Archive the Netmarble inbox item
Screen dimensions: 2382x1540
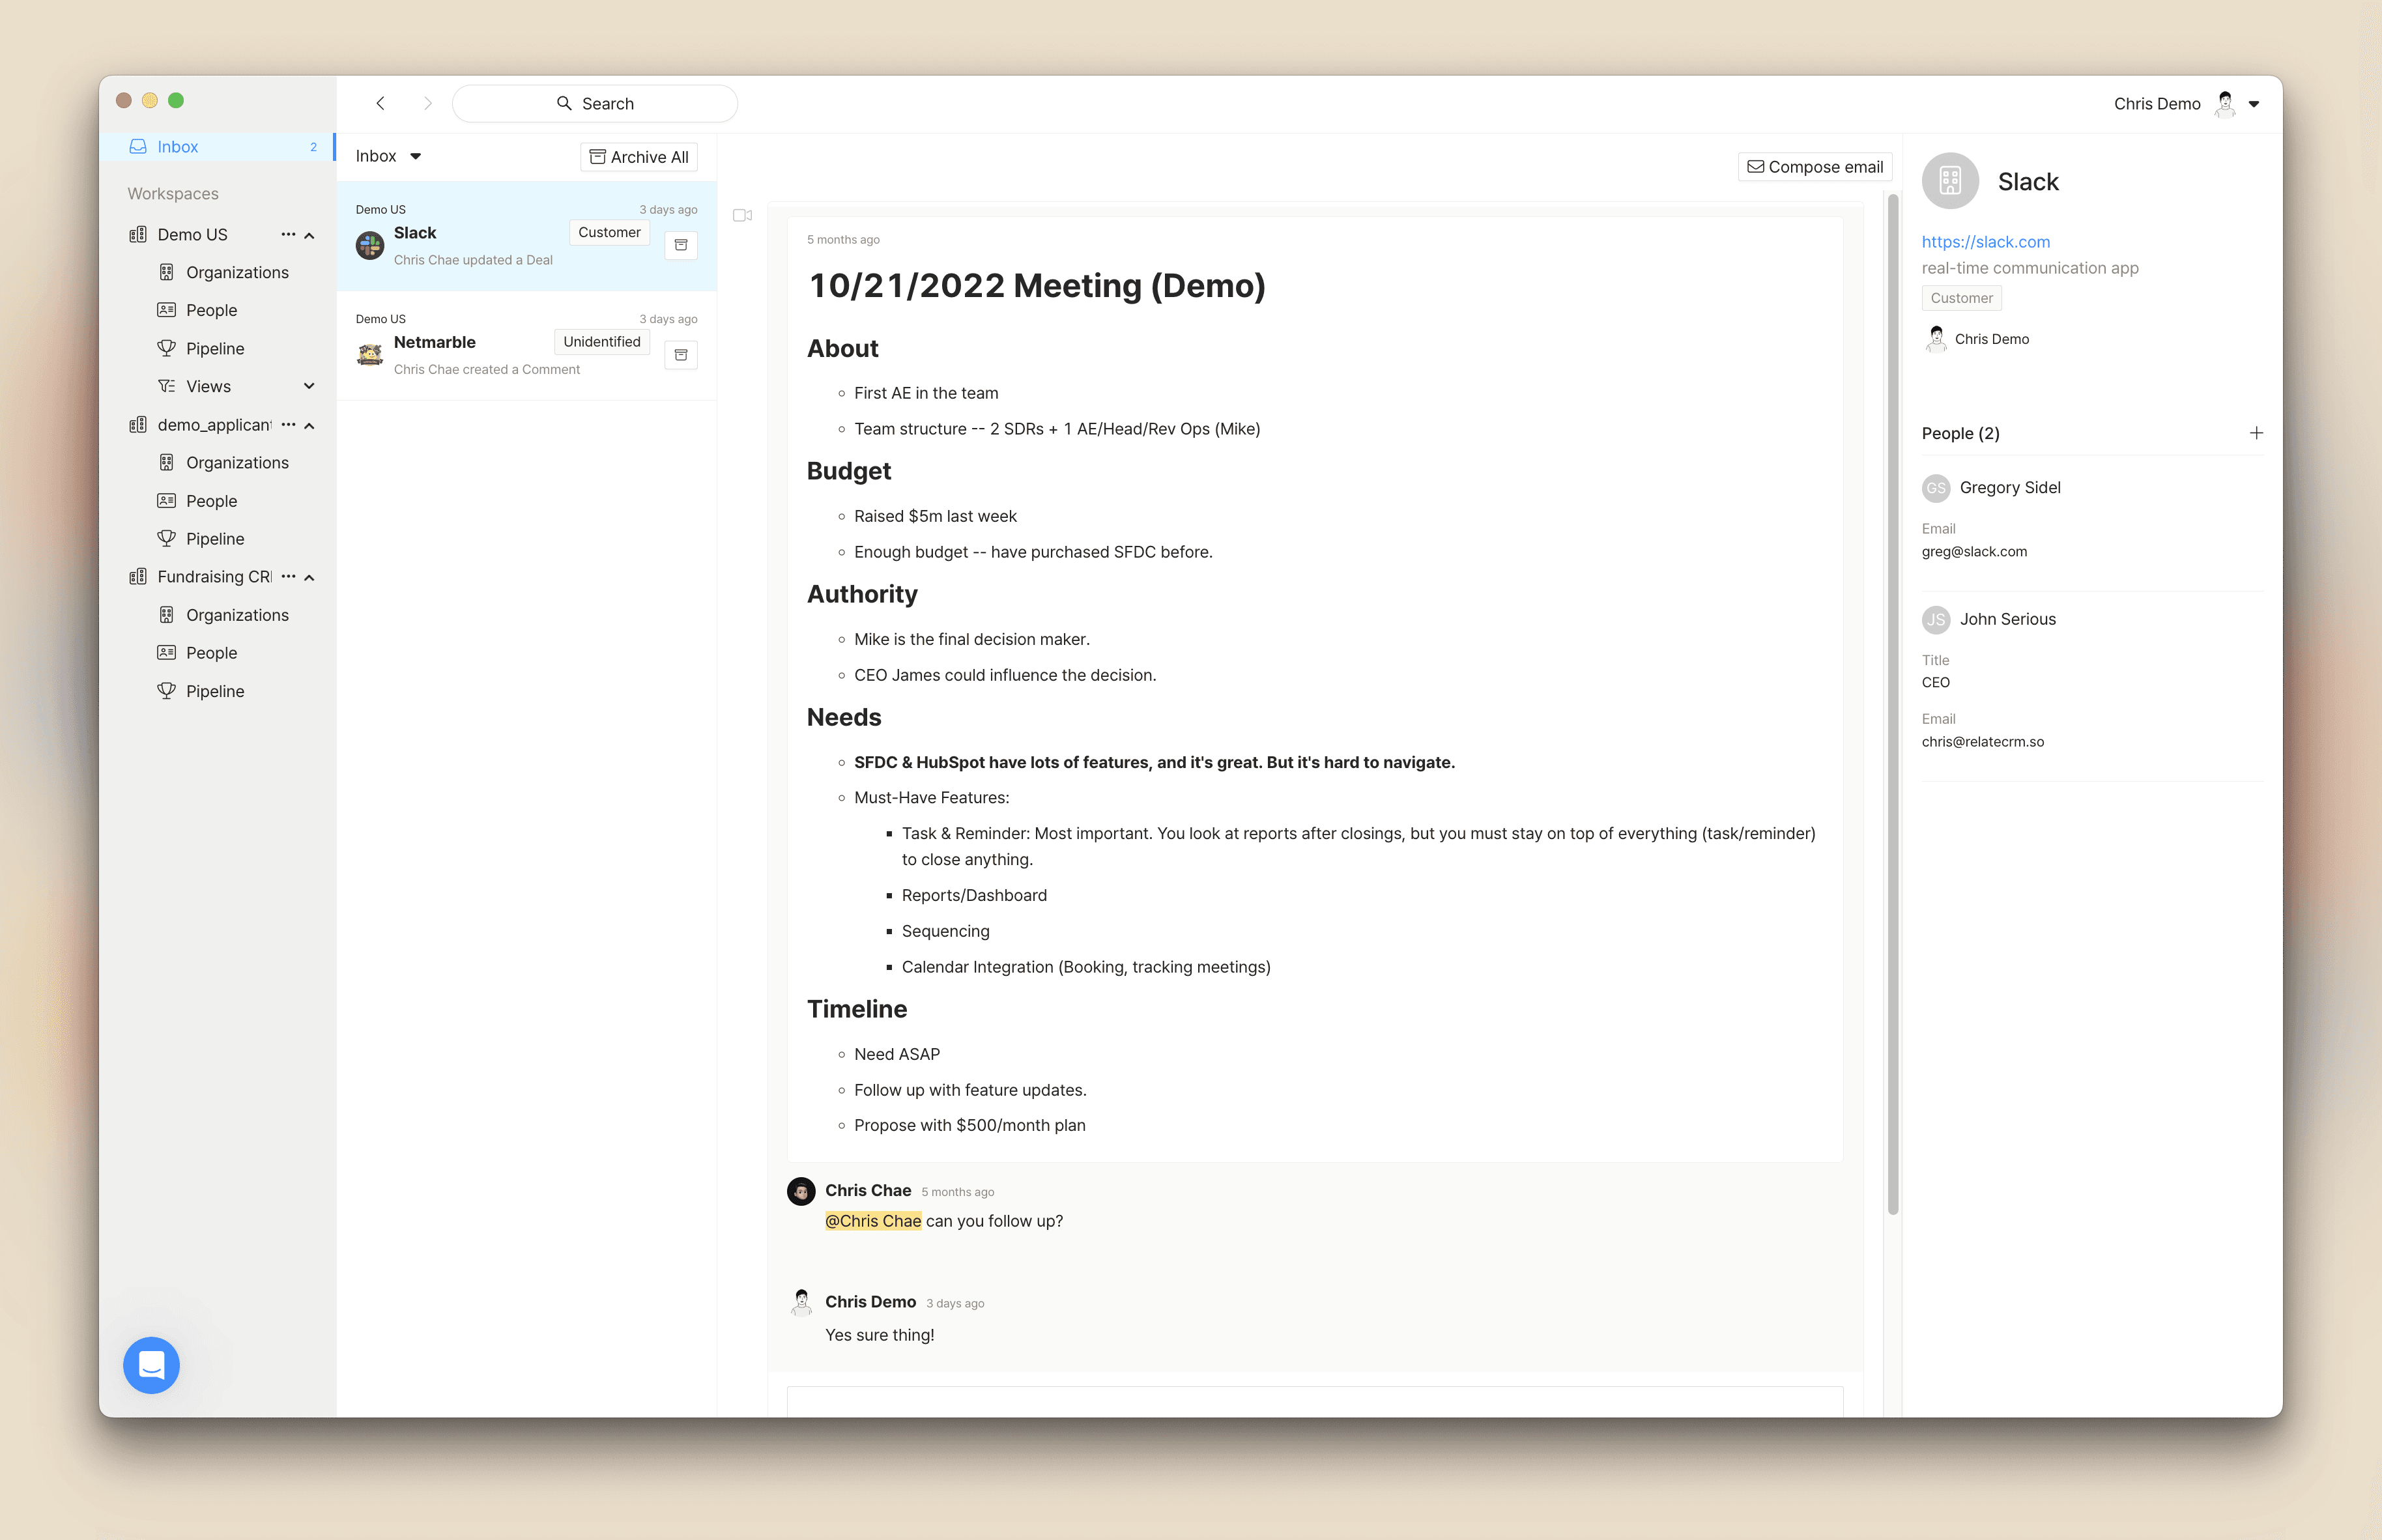pos(681,355)
